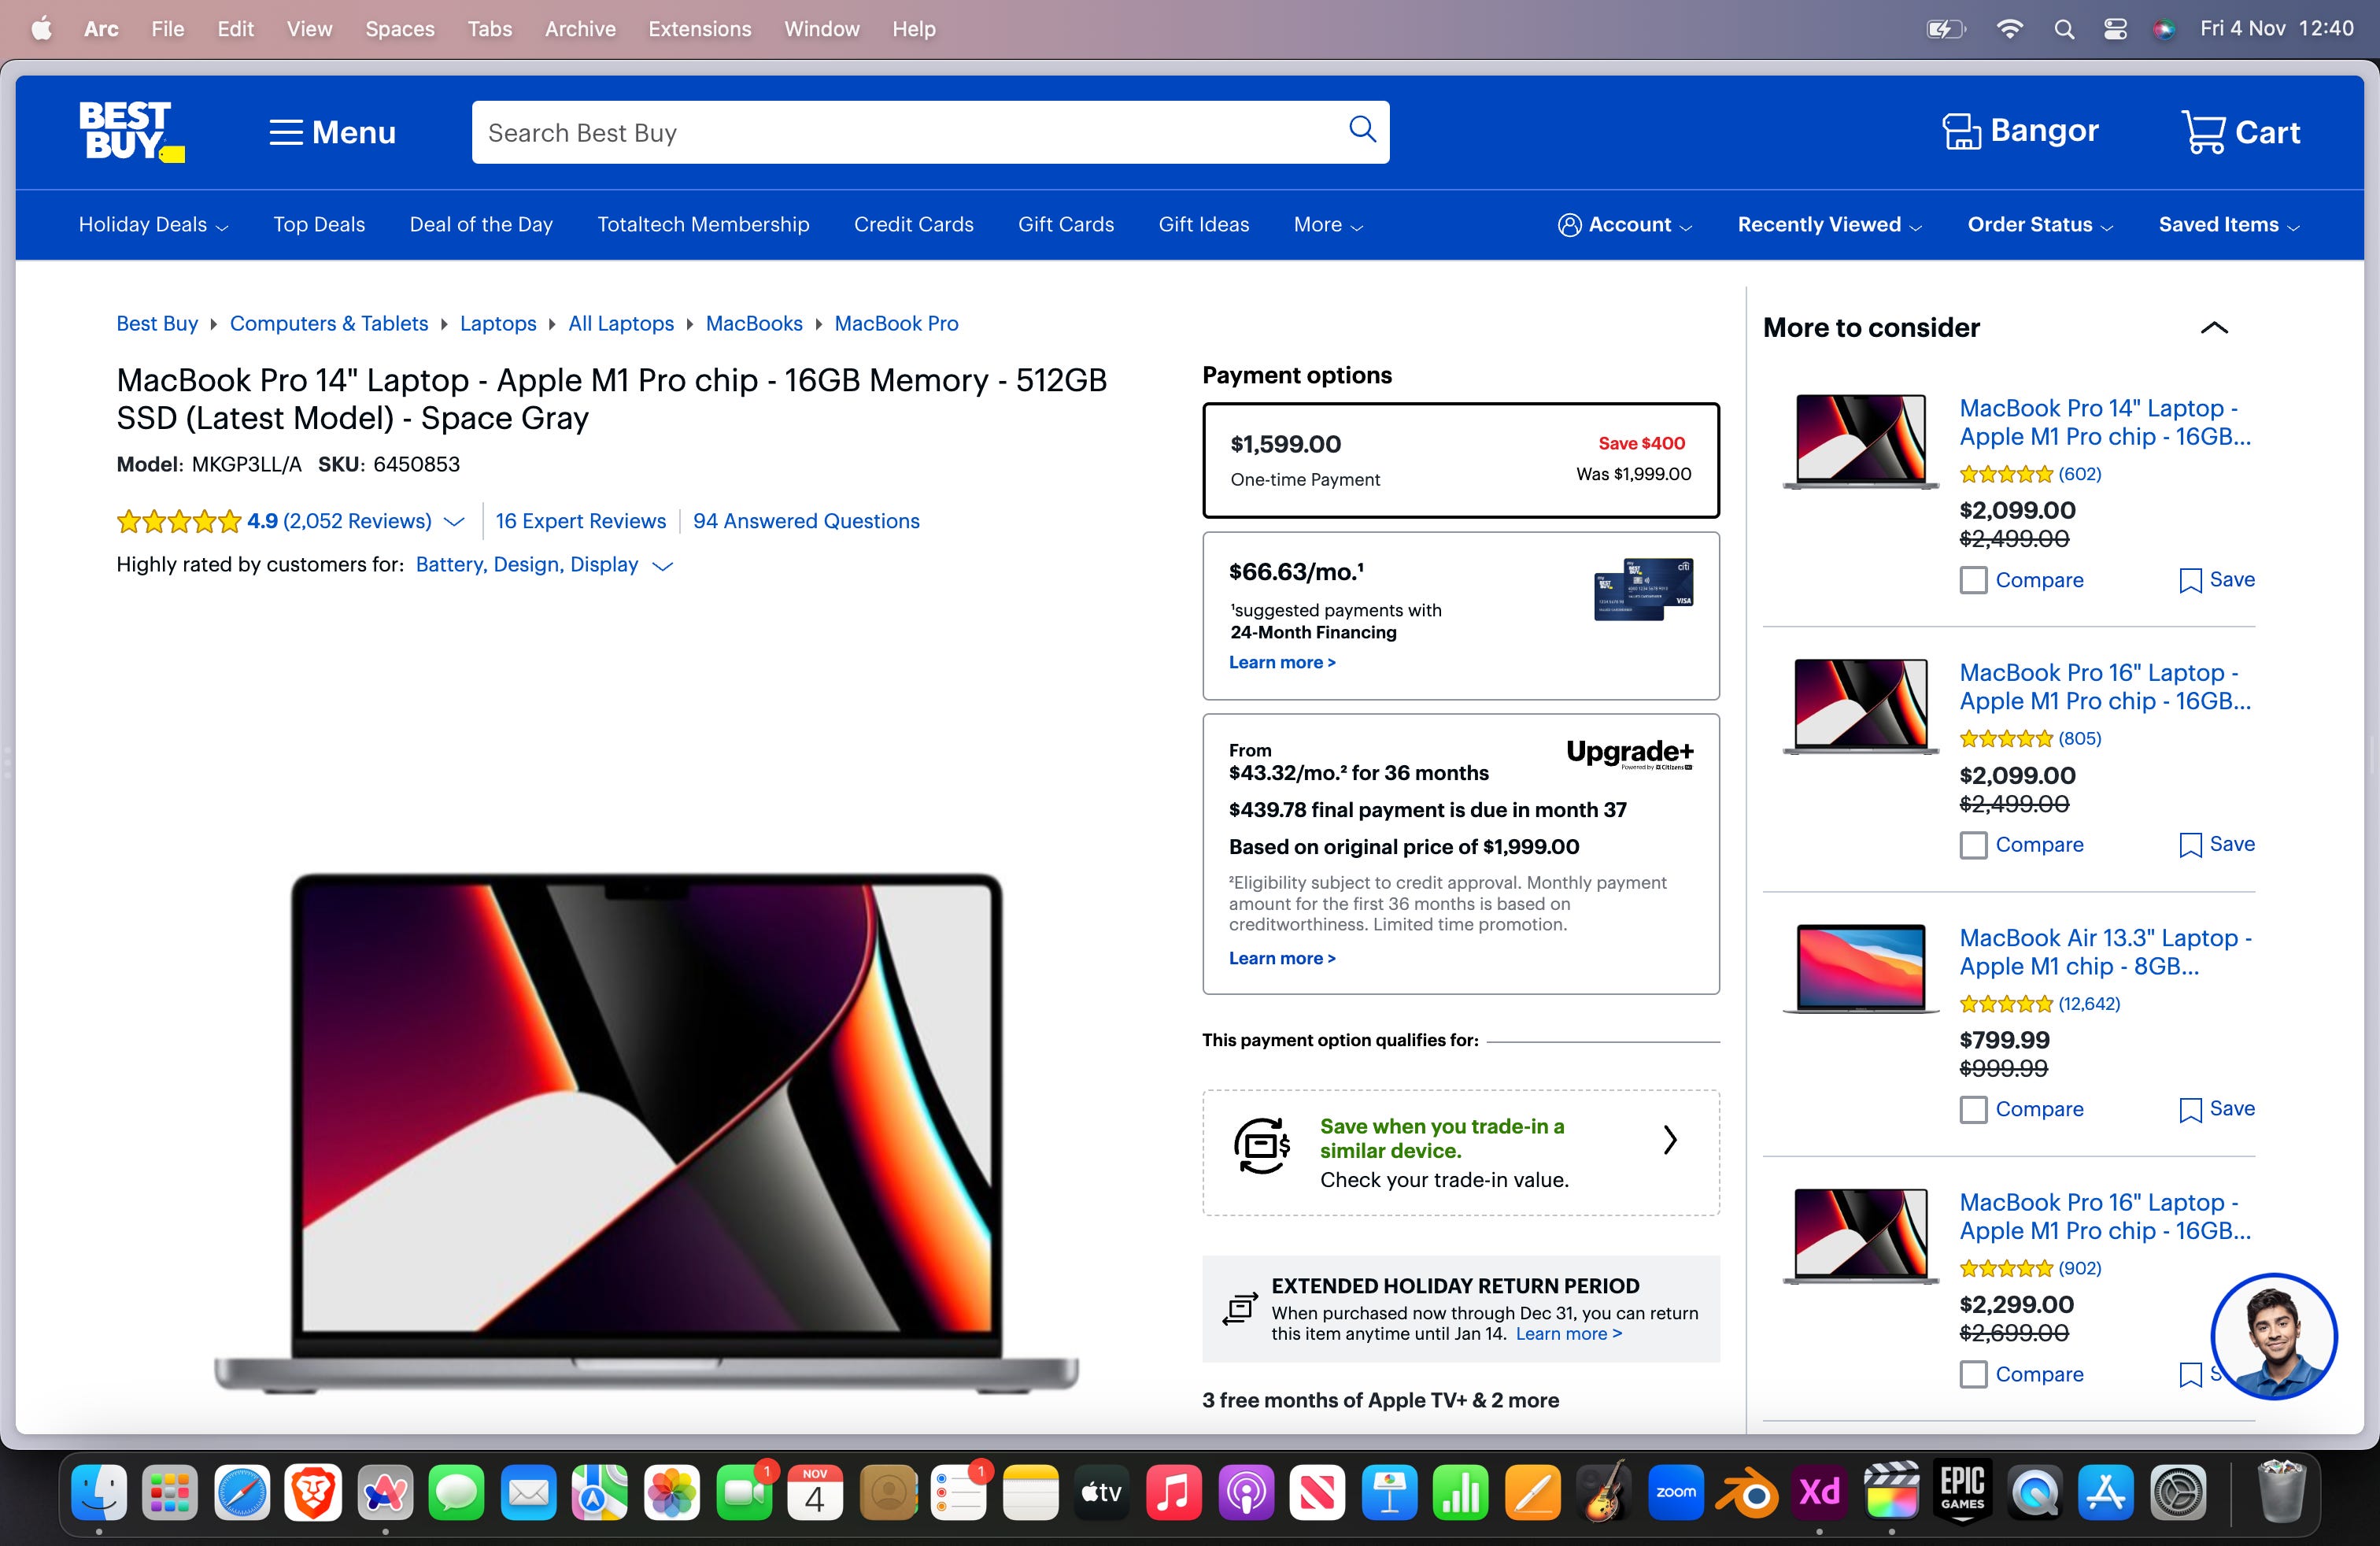The width and height of the screenshot is (2380, 1546).
Task: Click Learn more under 24-Month Financing
Action: tap(1282, 662)
